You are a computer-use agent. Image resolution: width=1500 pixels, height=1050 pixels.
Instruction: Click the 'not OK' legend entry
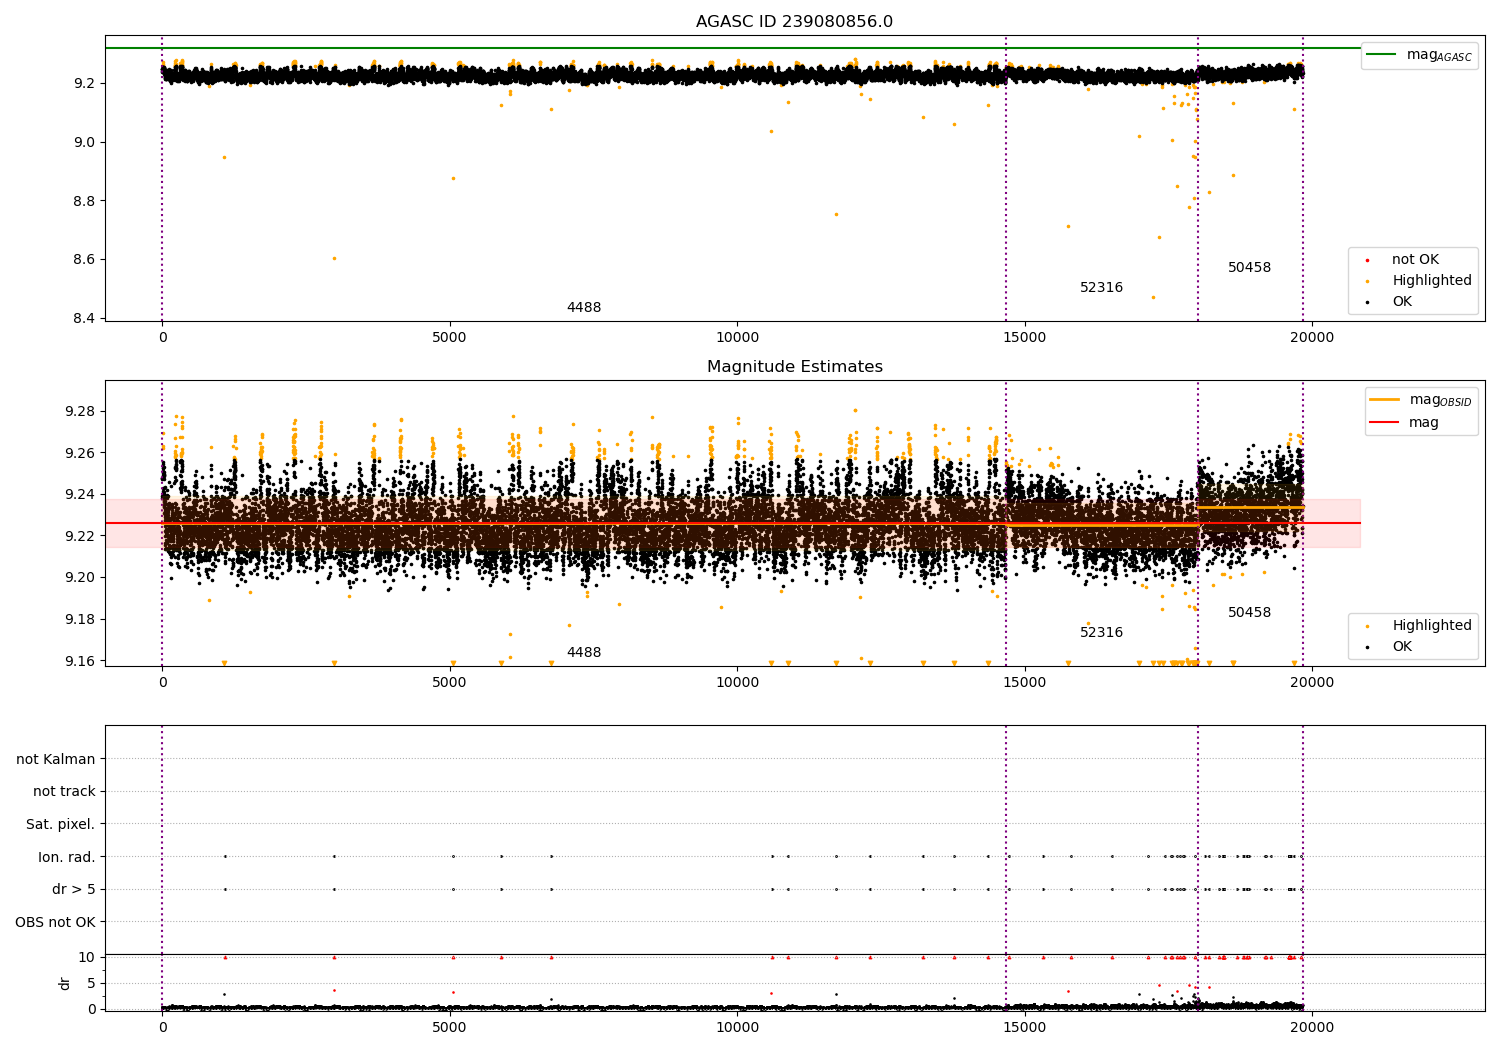pyautogui.click(x=1415, y=260)
